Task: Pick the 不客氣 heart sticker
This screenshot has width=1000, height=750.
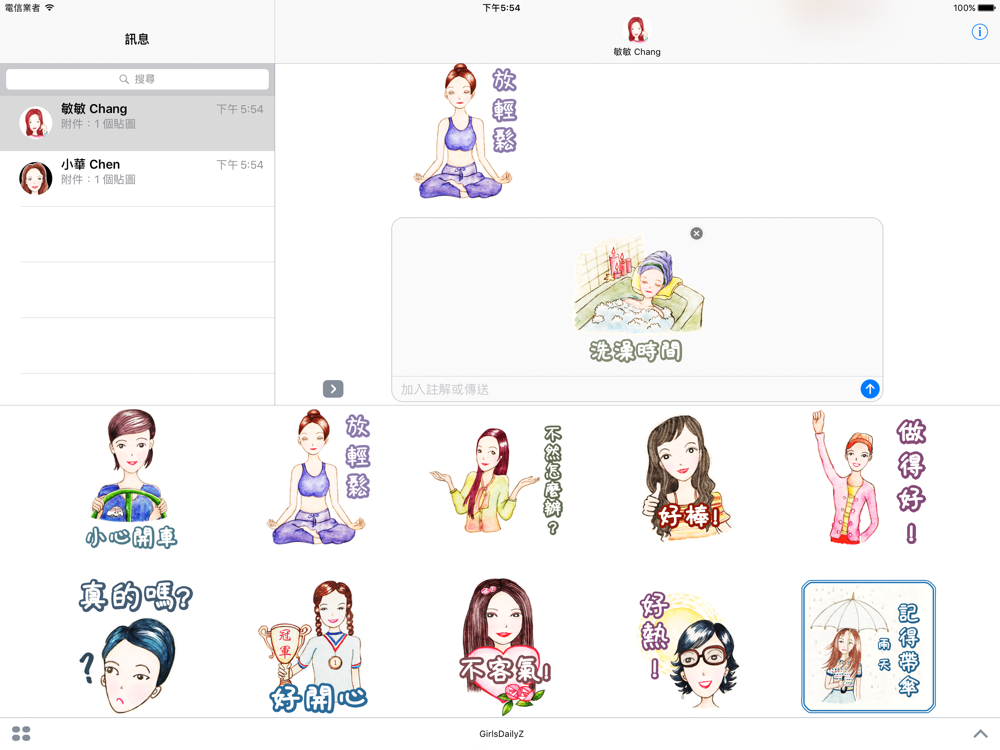Action: (x=504, y=647)
